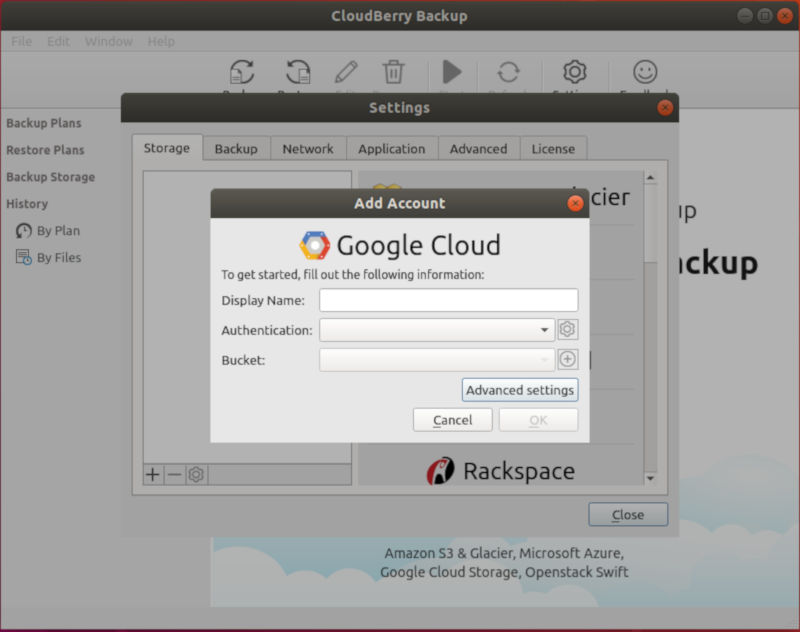Add a storage account with the plus icon

(151, 475)
